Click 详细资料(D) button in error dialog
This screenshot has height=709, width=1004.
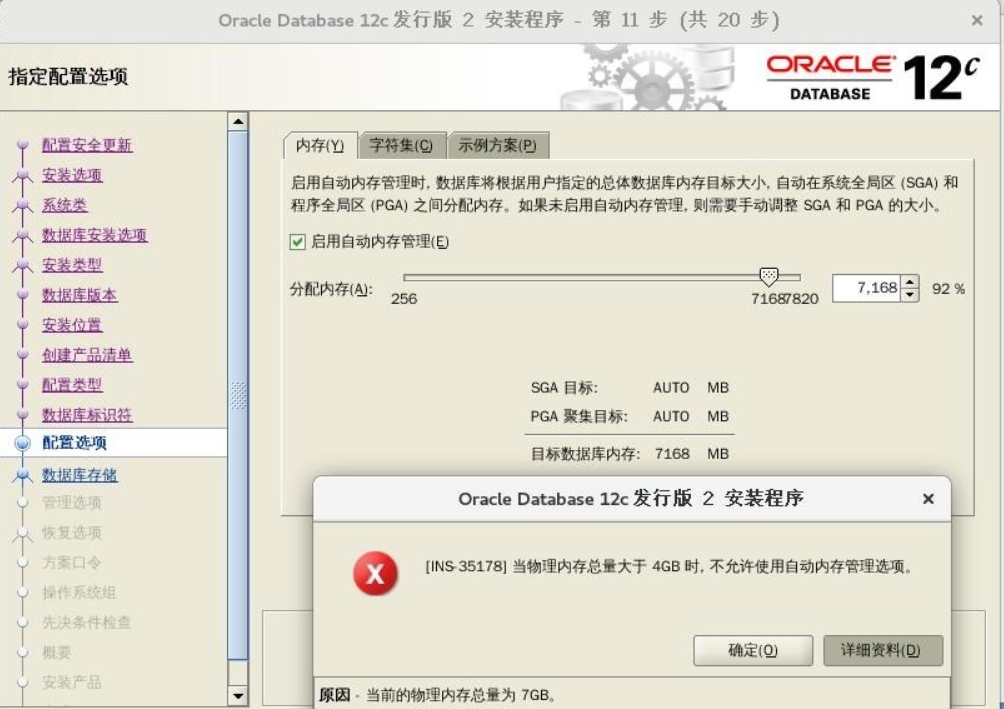[x=883, y=650]
